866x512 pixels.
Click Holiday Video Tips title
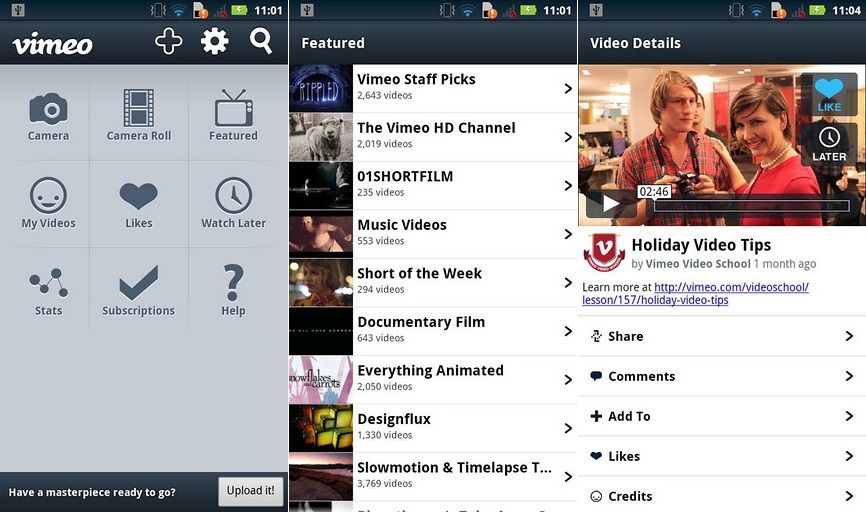[701, 245]
